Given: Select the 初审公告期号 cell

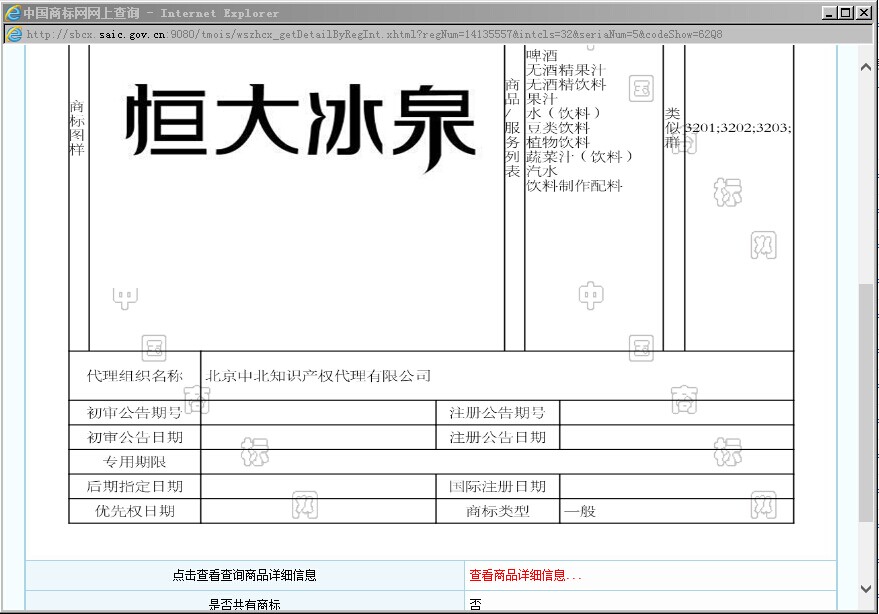Looking at the screenshot, I should (135, 413).
